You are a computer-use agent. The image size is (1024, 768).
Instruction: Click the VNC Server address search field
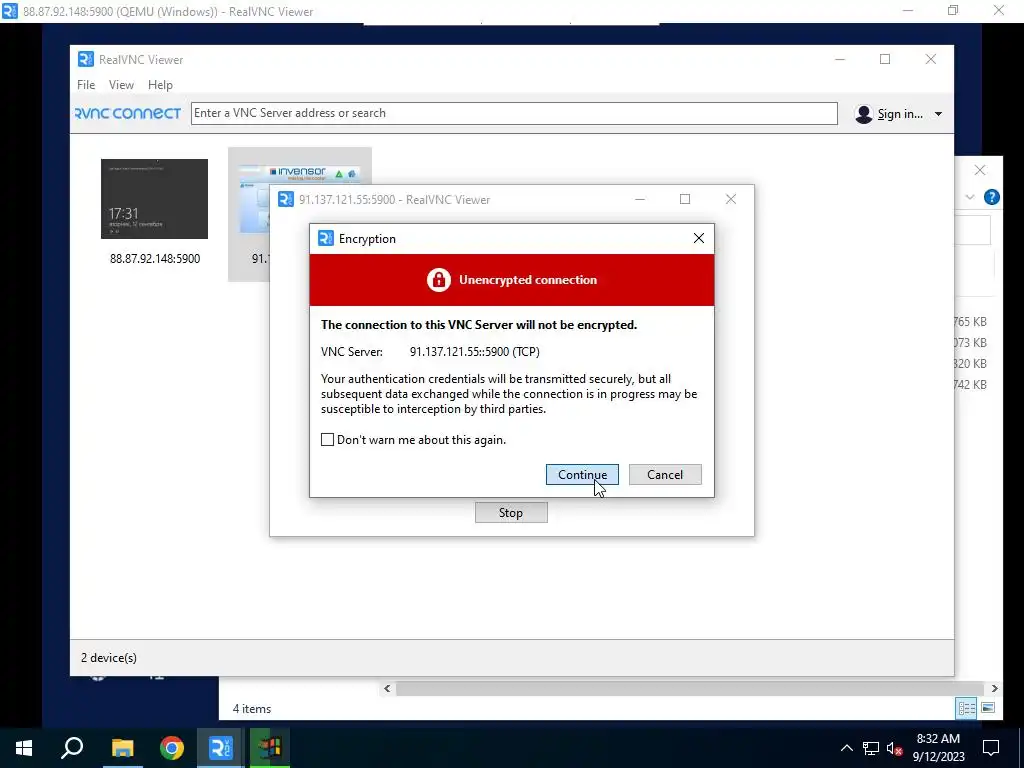tap(514, 113)
